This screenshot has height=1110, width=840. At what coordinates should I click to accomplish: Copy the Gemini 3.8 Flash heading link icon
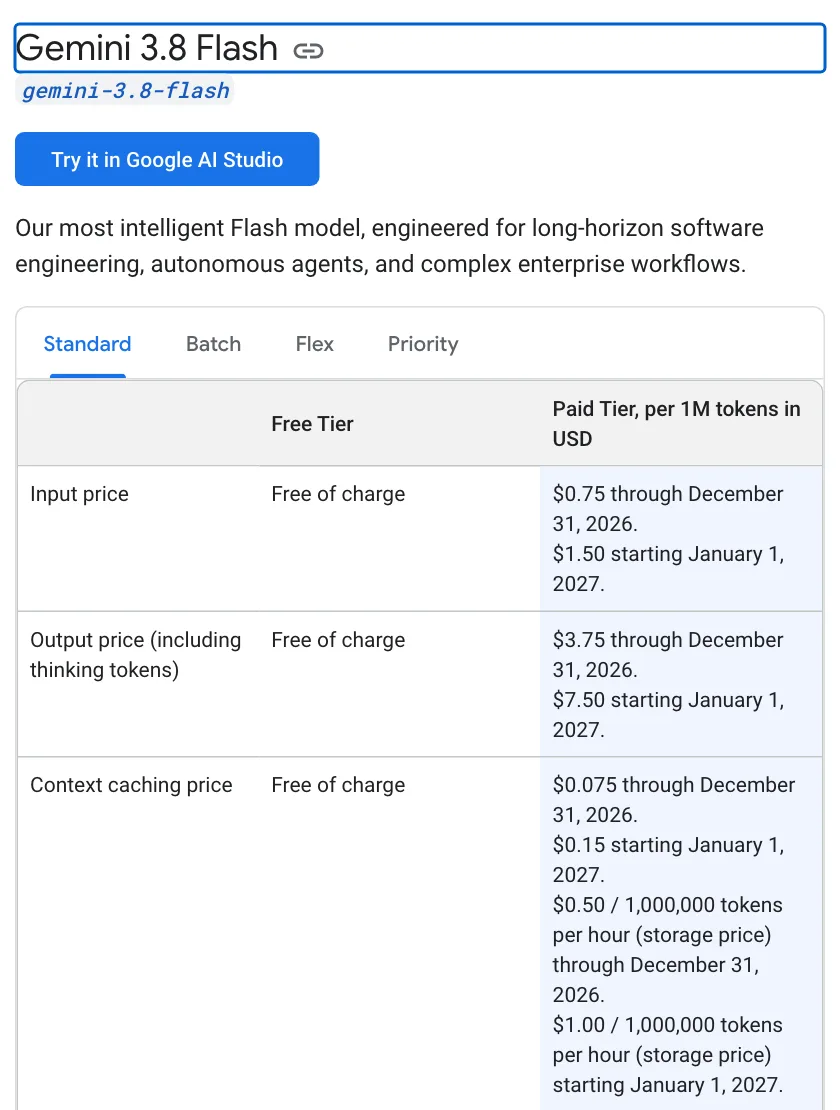click(x=309, y=51)
